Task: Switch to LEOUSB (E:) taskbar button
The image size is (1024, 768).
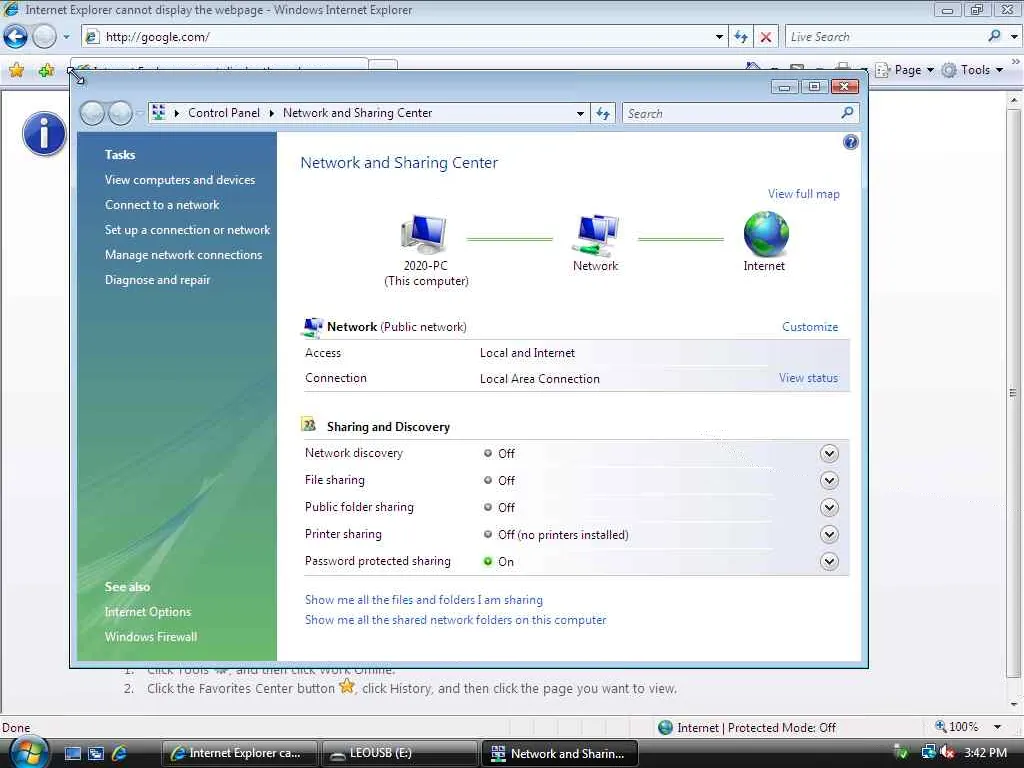Action: [x=399, y=753]
